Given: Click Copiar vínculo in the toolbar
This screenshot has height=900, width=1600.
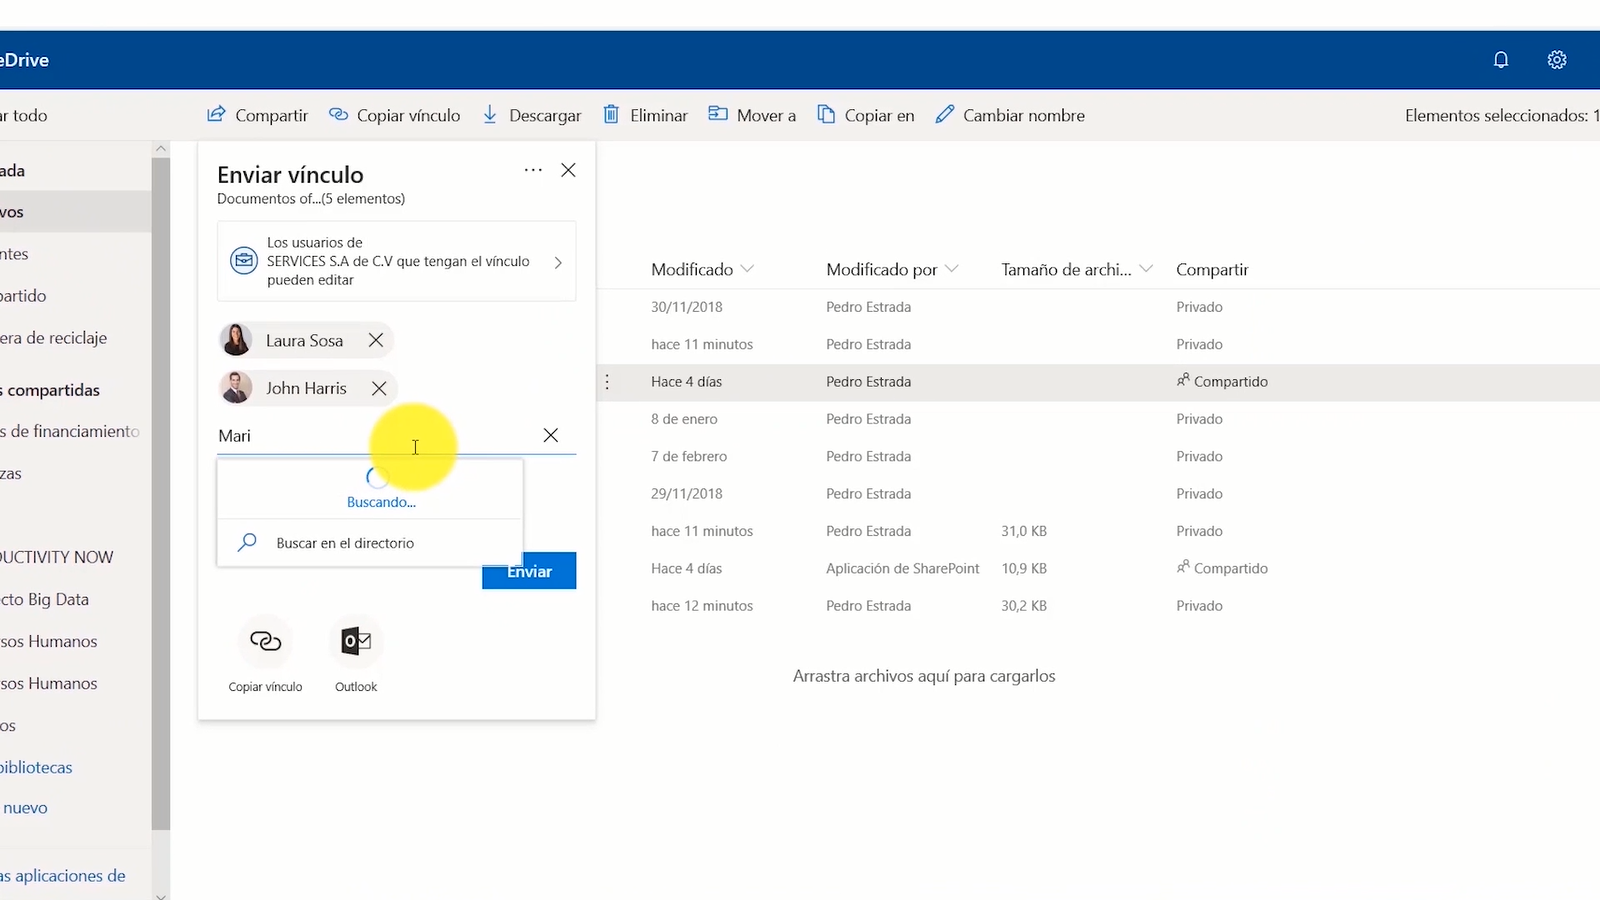Looking at the screenshot, I should (395, 115).
